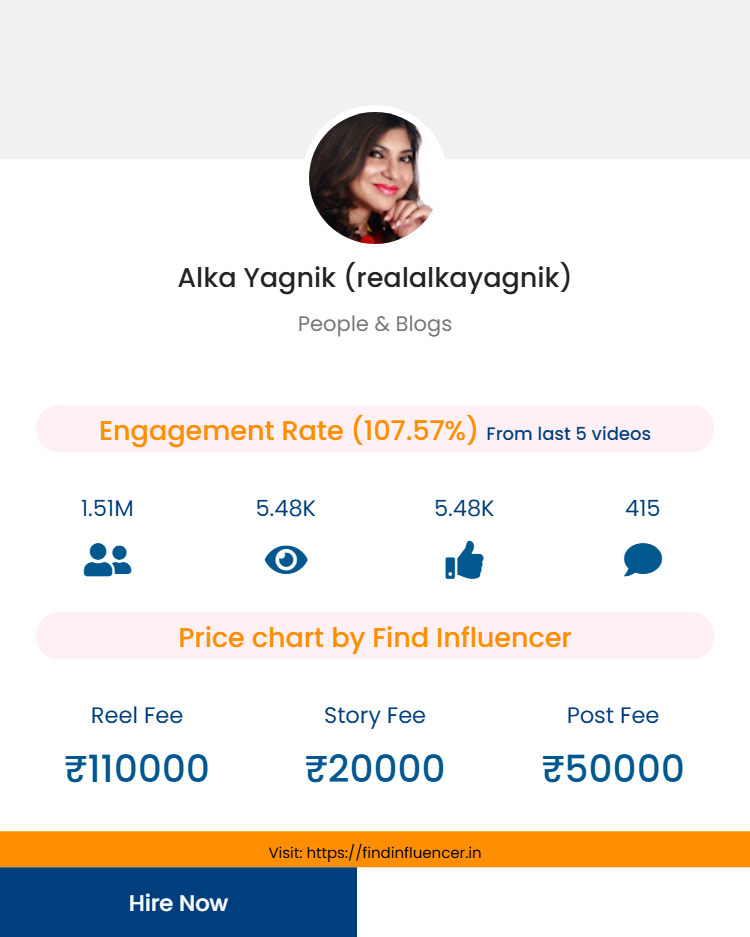Click the People & Blogs category text
The image size is (750, 937).
click(375, 324)
